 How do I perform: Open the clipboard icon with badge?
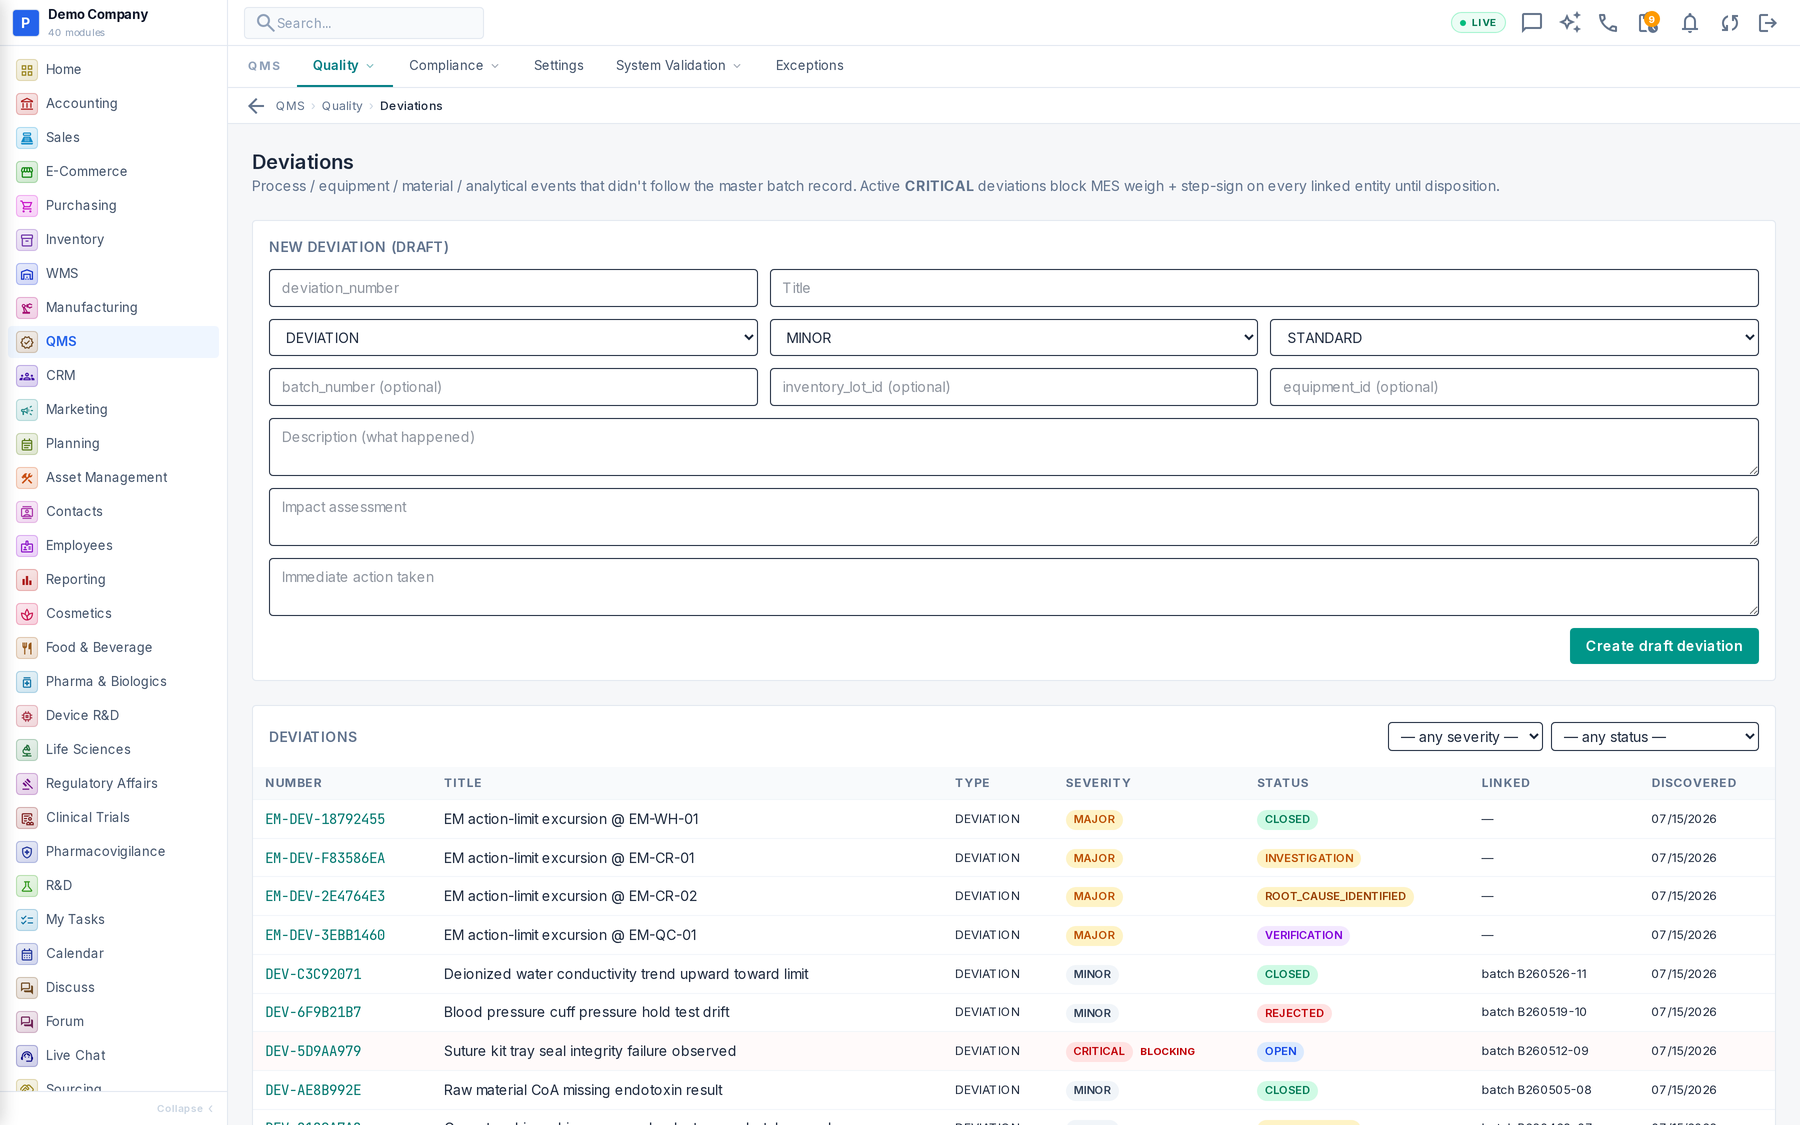pos(1648,23)
